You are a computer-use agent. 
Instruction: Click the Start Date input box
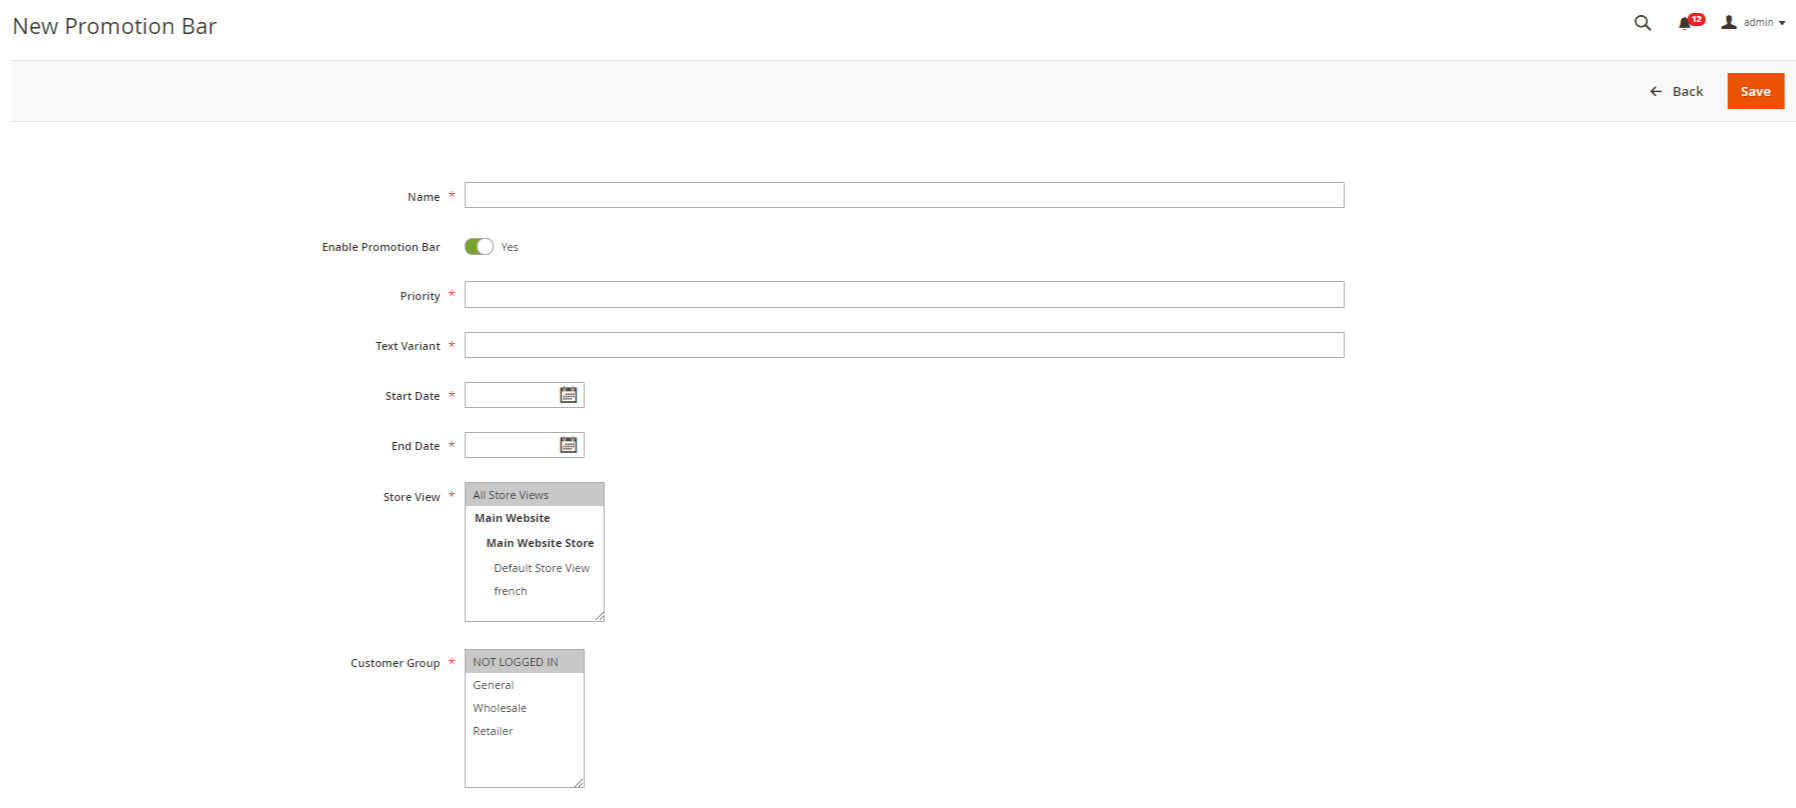[512, 395]
